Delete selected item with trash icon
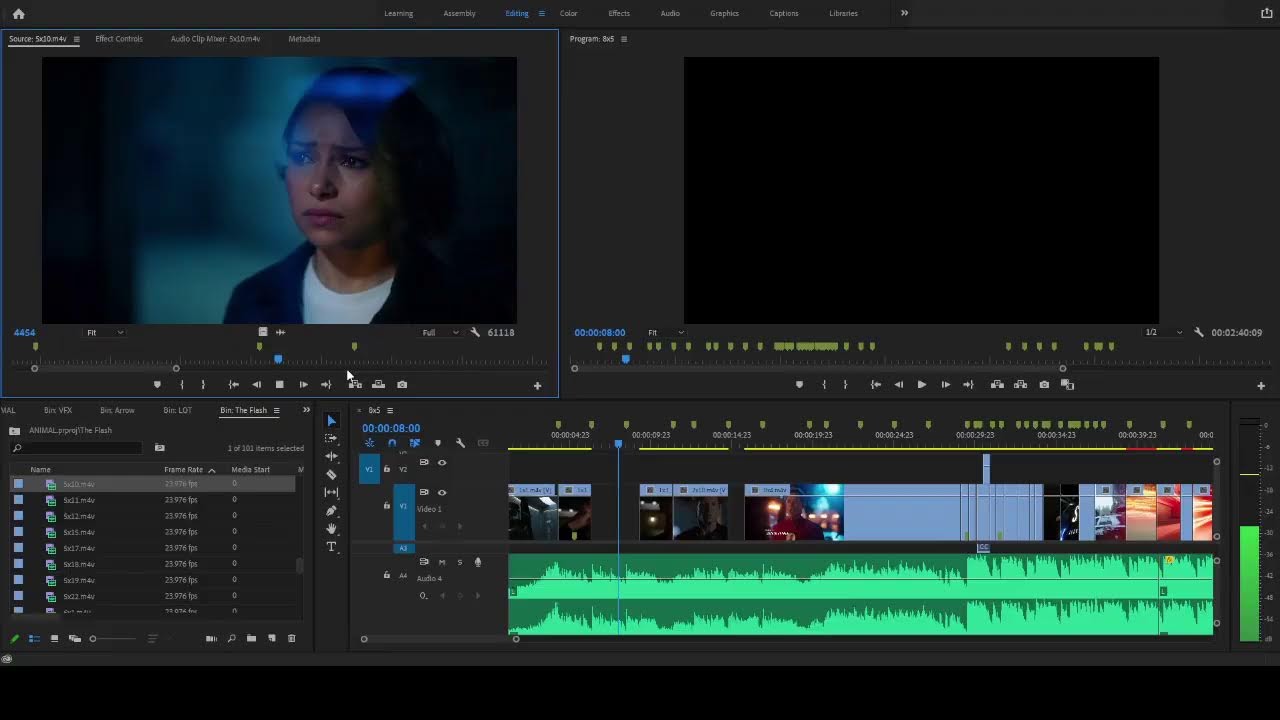 (x=292, y=638)
